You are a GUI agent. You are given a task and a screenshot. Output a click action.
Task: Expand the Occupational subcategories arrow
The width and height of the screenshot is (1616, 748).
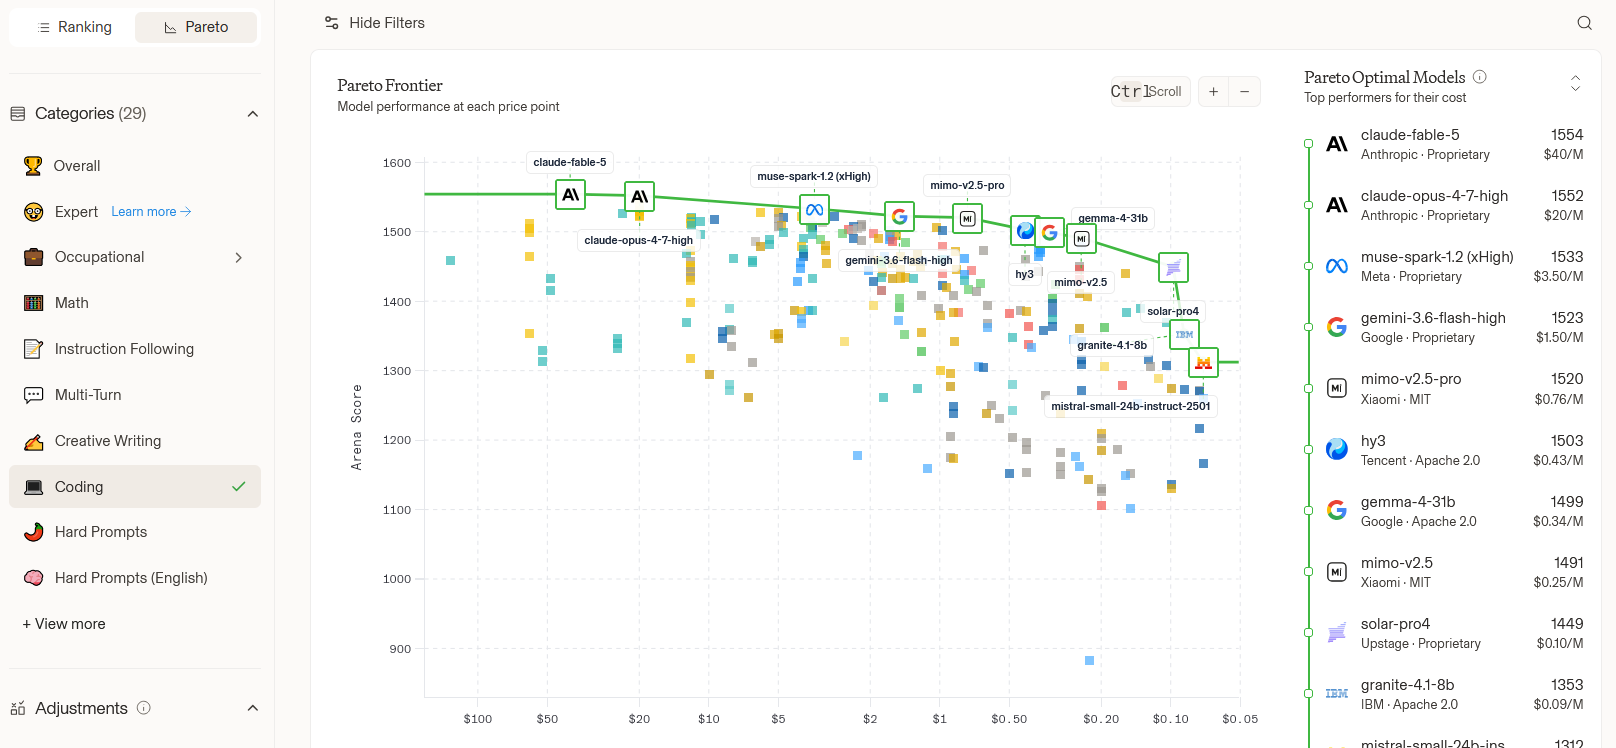[238, 257]
